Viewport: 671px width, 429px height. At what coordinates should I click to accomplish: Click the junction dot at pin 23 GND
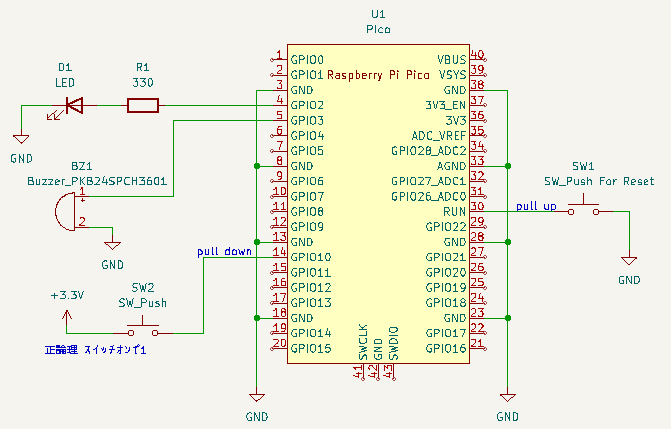(x=508, y=318)
